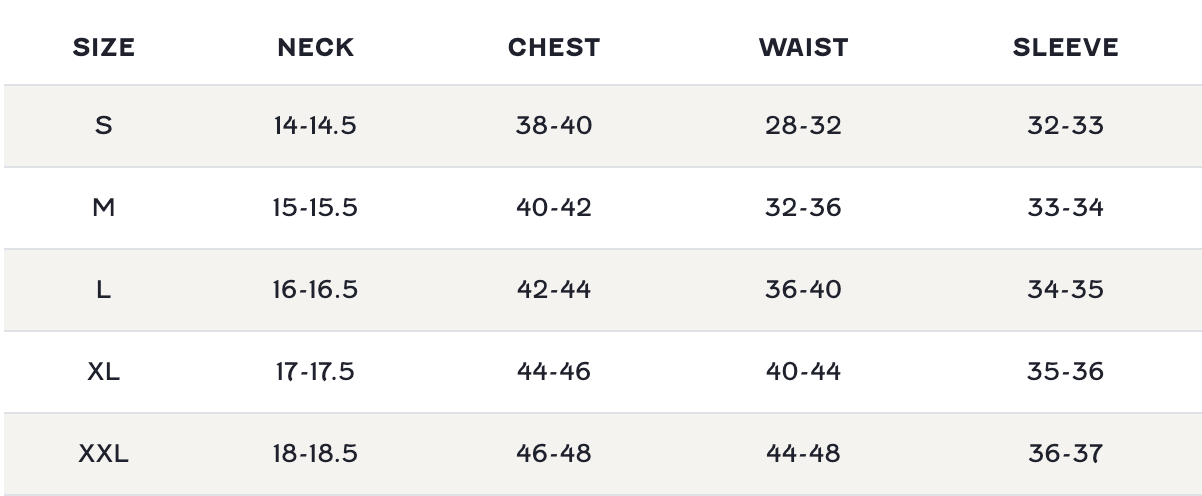Click neck measurement 14-14.5
This screenshot has height=496, width=1202.
point(315,126)
